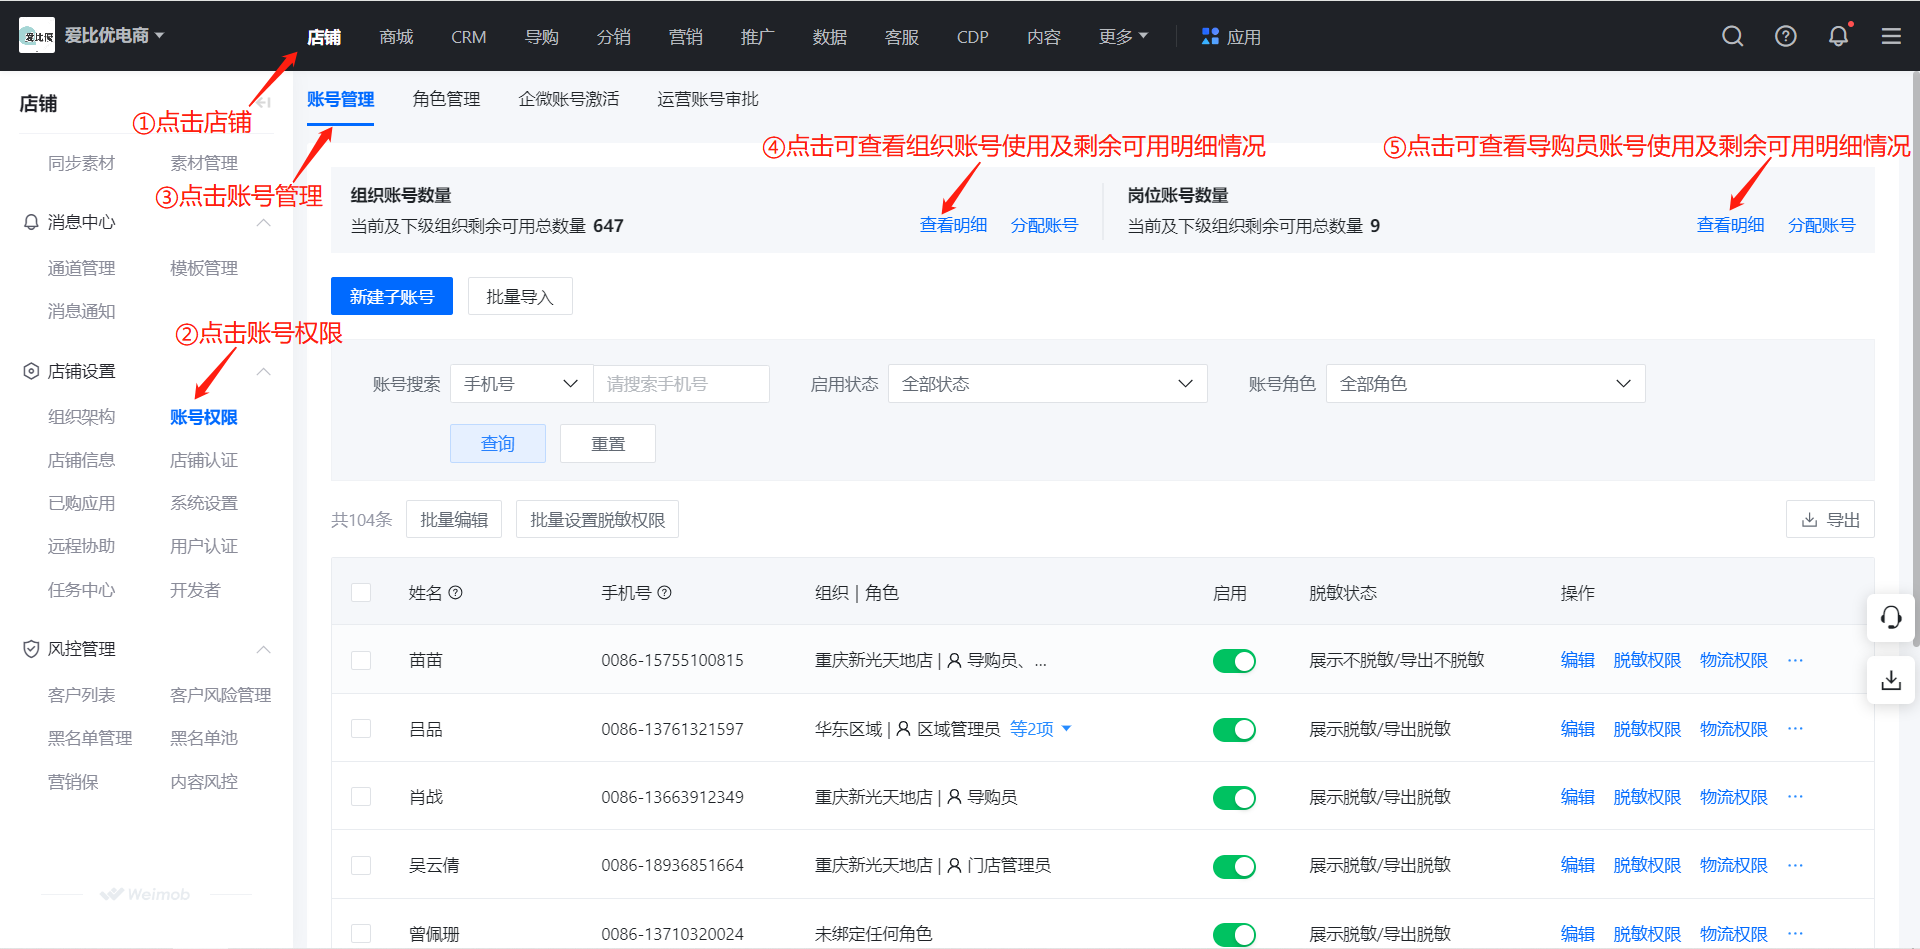1920x949 pixels.
Task: Open the 数据 top menu
Action: coord(829,37)
